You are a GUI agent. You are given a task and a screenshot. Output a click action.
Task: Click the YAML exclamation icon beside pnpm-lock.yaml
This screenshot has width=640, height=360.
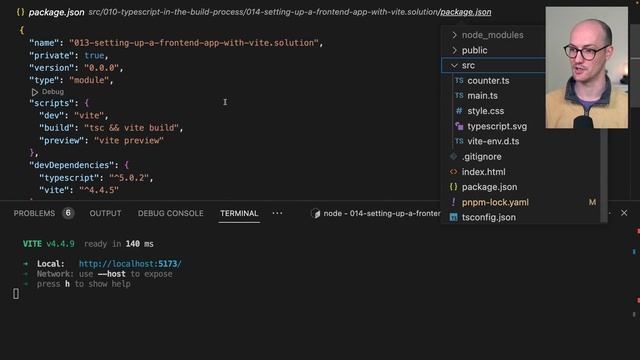[x=453, y=202]
